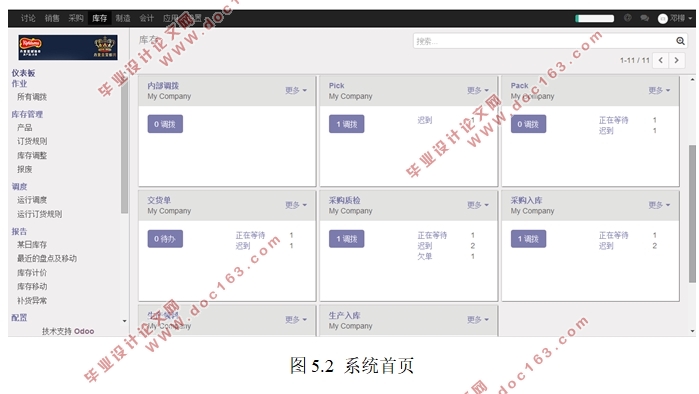699x394 pixels.
Task: Click 迟到 link in Pick card
Action: click(x=424, y=120)
